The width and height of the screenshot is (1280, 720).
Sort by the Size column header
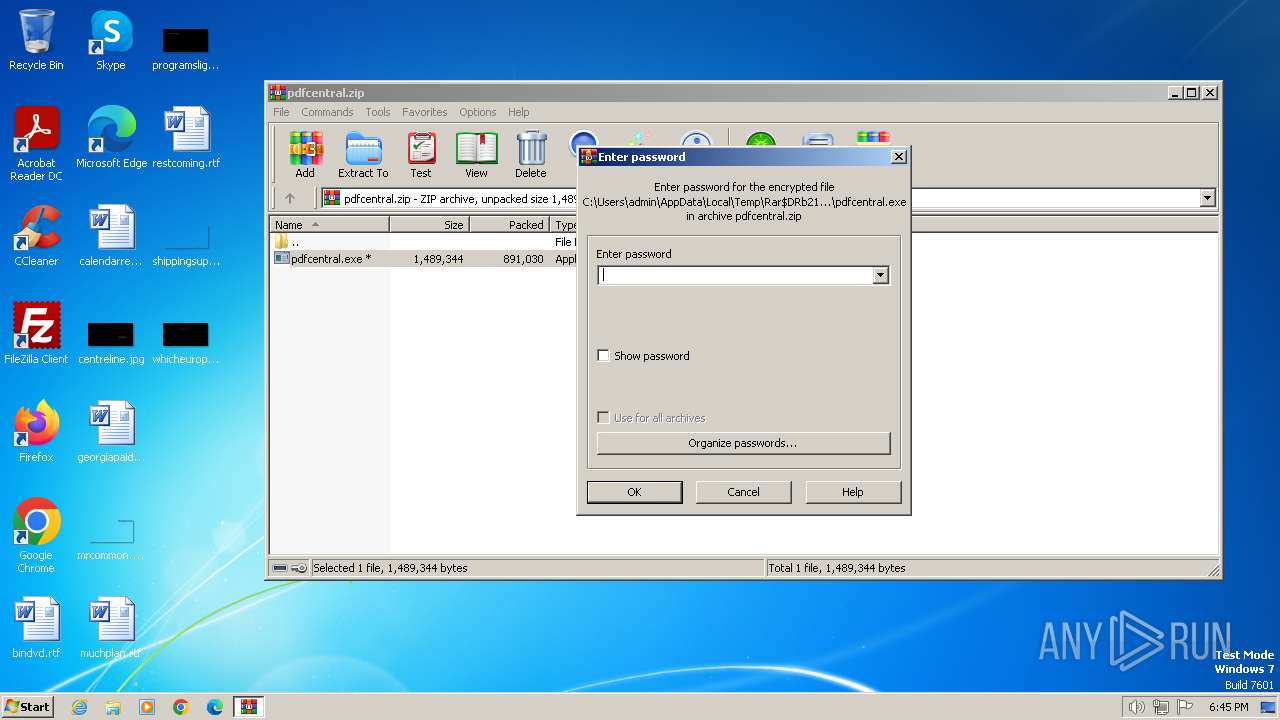click(430, 225)
